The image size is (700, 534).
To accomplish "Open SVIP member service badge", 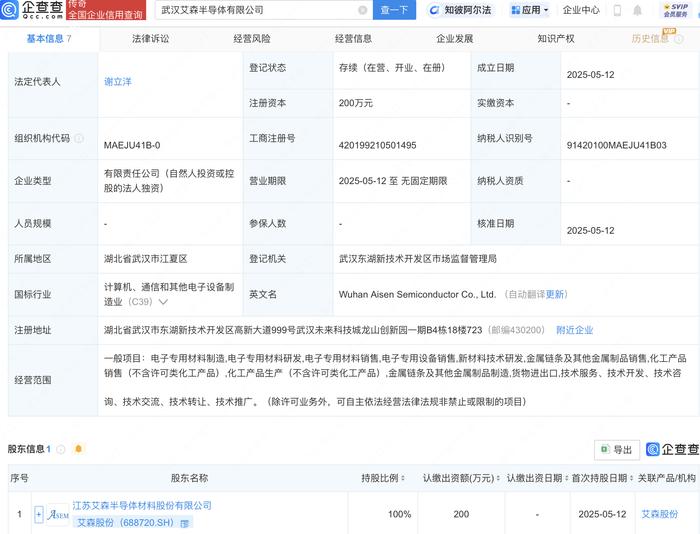I will [675, 10].
